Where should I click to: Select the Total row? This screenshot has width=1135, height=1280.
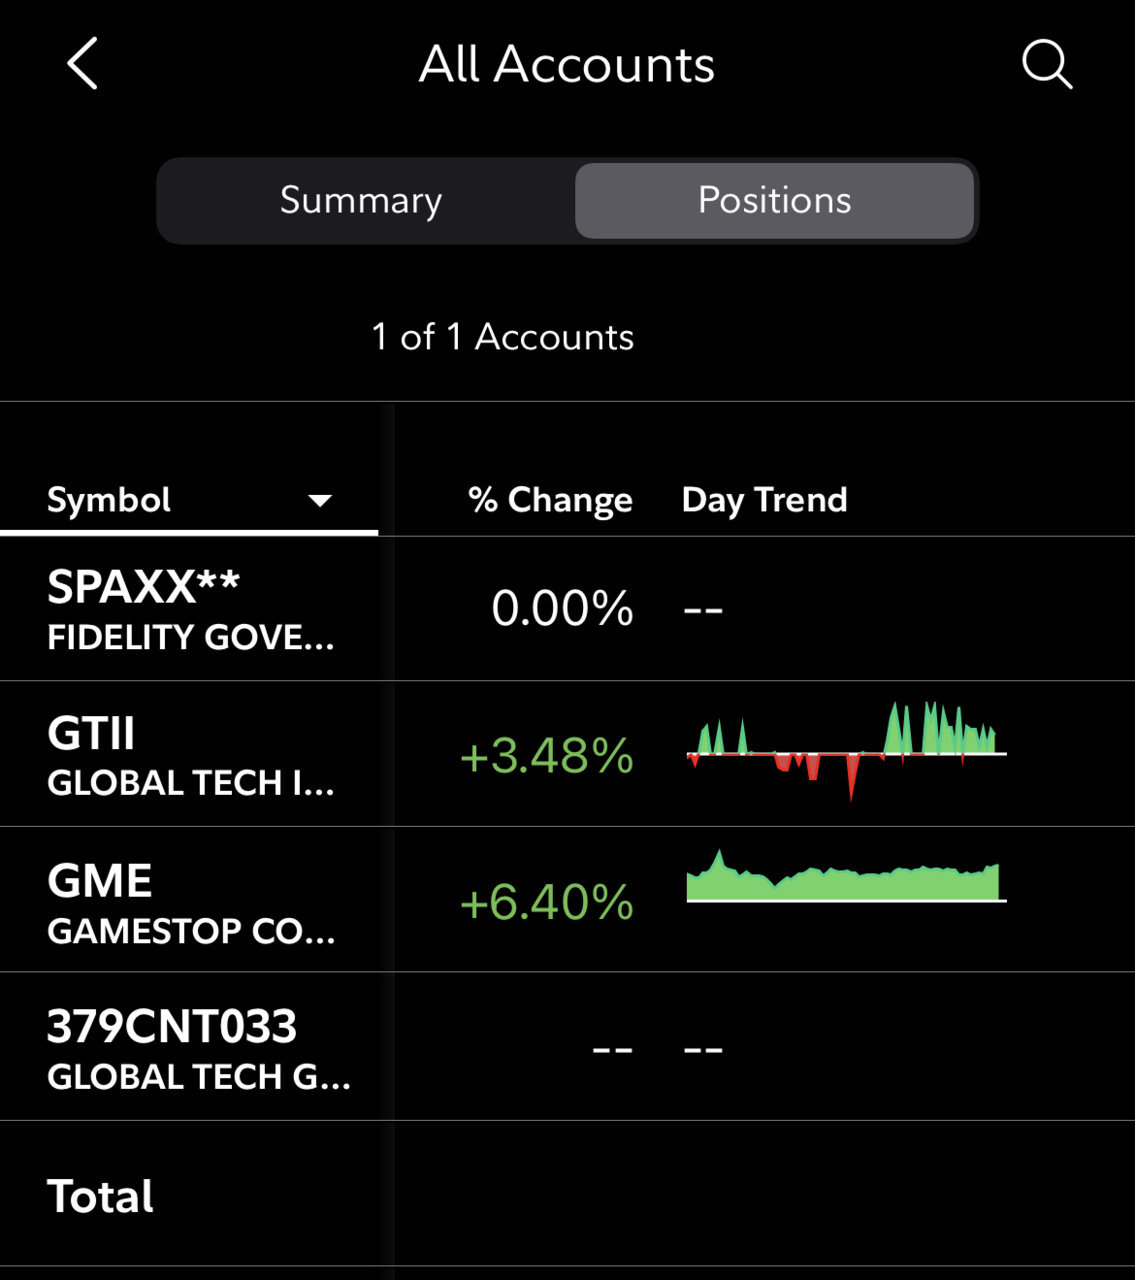point(567,1194)
